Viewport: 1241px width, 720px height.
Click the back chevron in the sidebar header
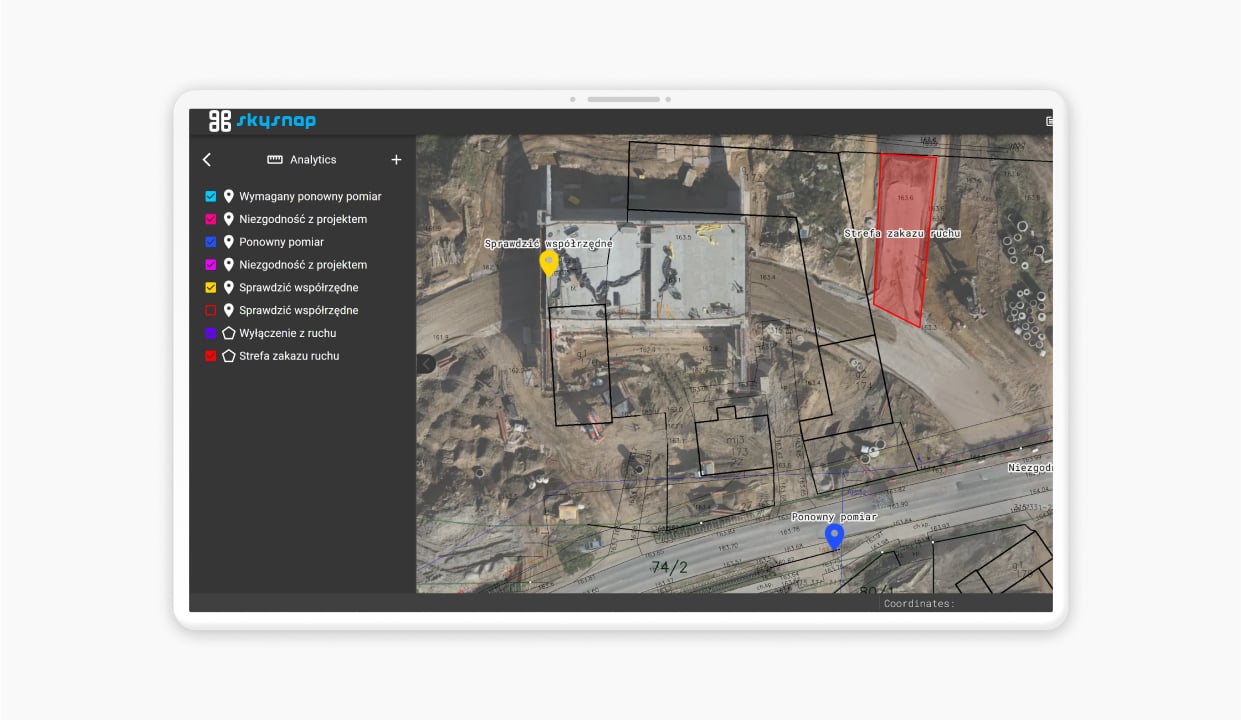click(x=207, y=159)
